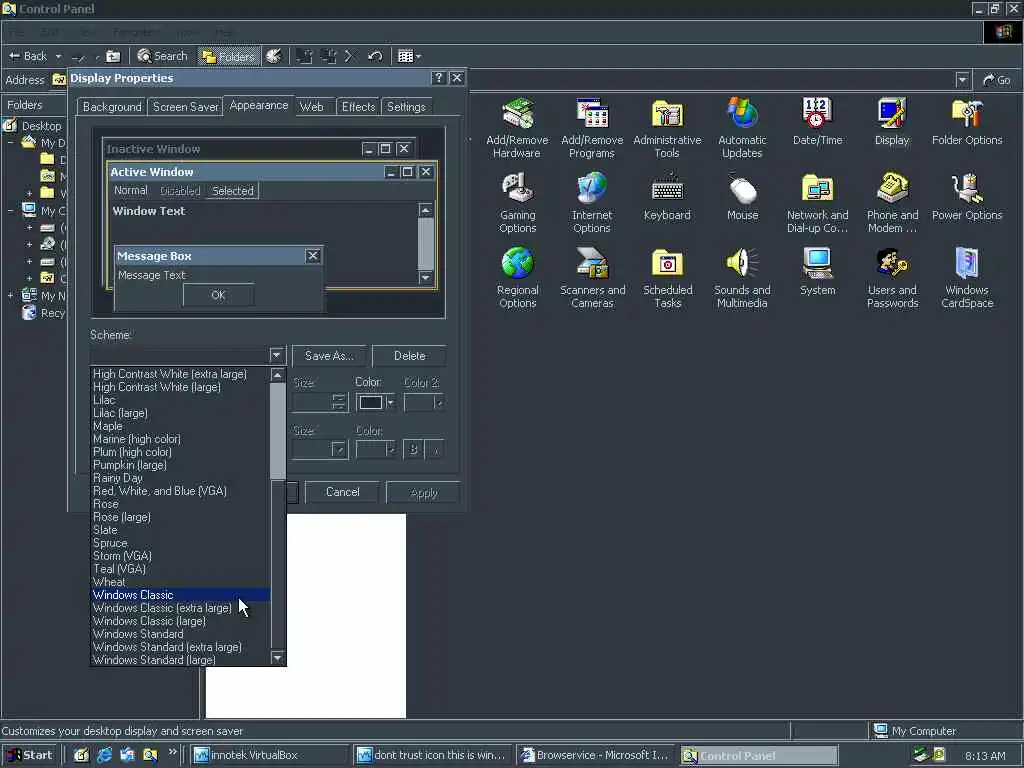Pick High Contrast White (large) scheme
Image resolution: width=1024 pixels, height=768 pixels.
pos(180,387)
